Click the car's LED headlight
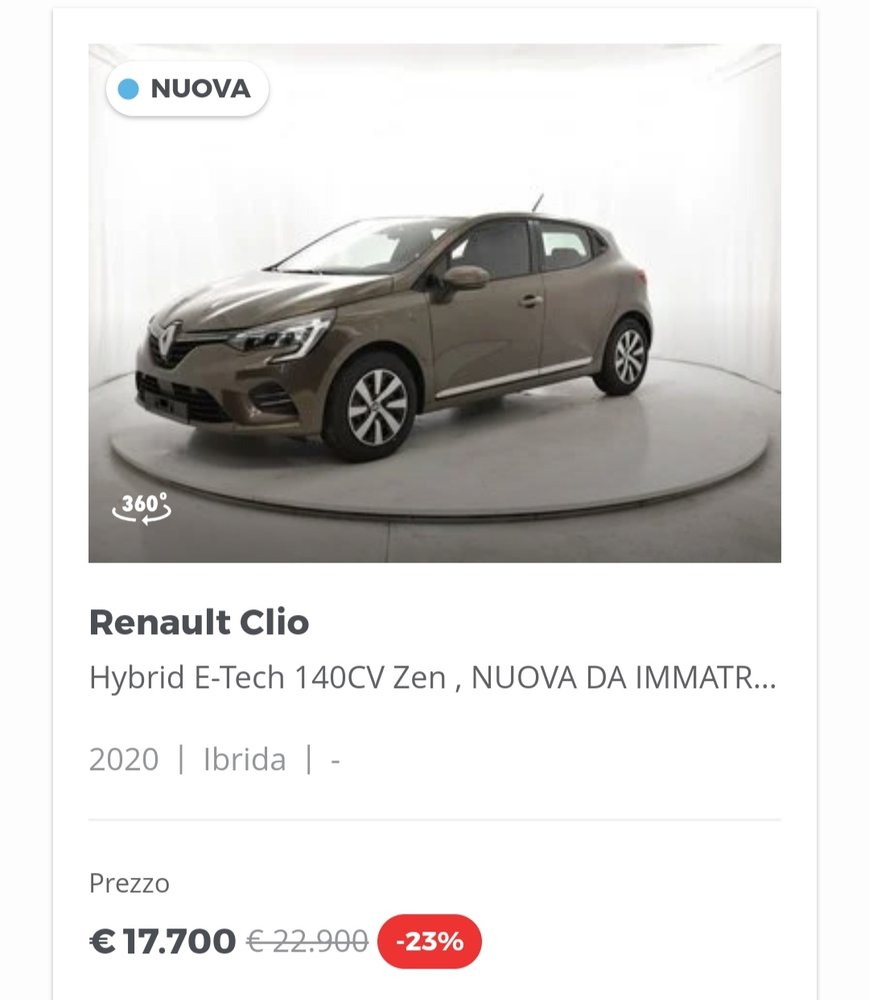The height and width of the screenshot is (1000, 869). [x=283, y=335]
